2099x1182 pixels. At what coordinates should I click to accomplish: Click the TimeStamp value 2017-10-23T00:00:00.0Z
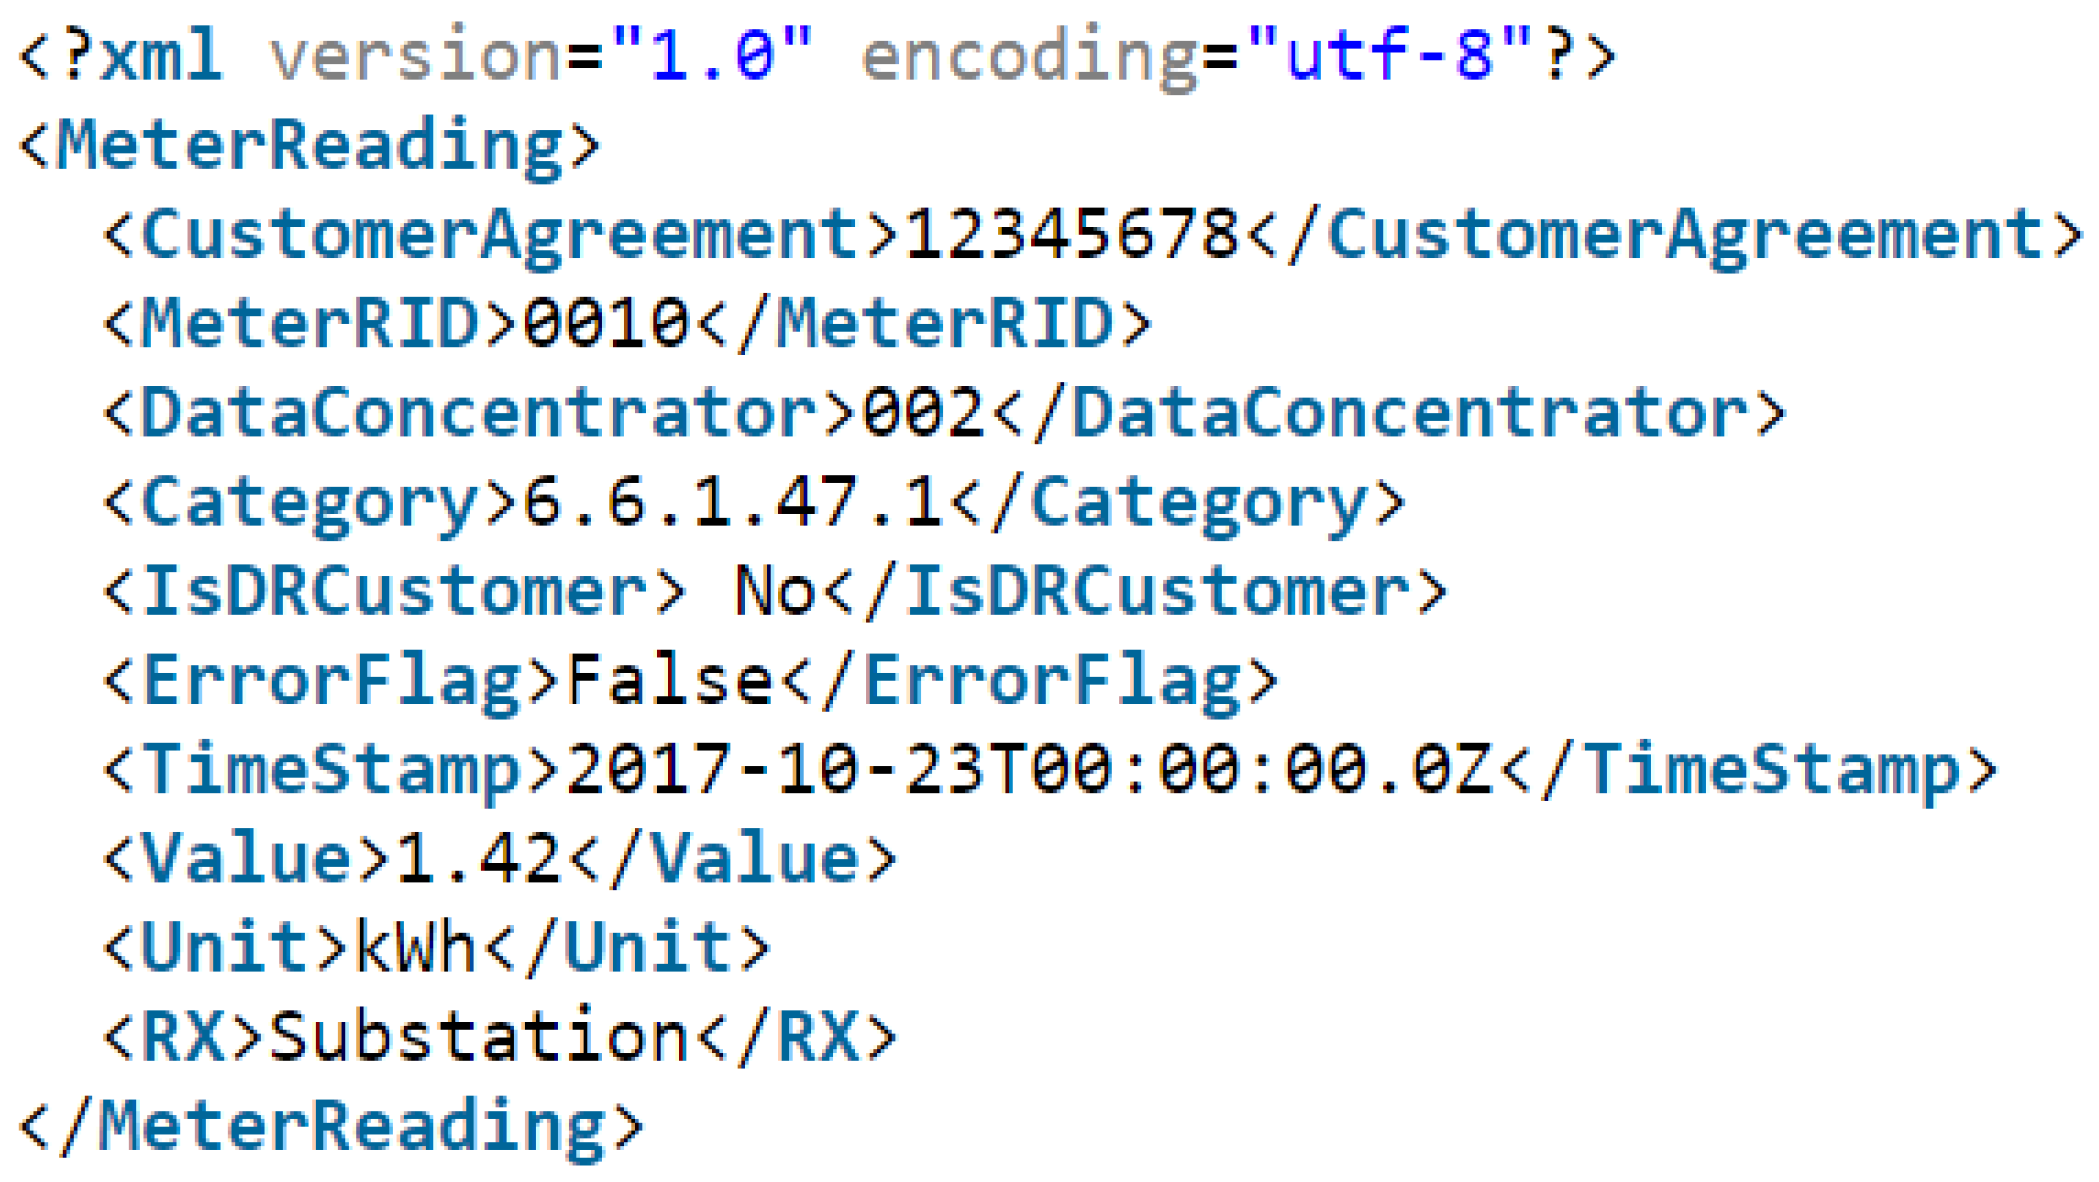(1029, 769)
